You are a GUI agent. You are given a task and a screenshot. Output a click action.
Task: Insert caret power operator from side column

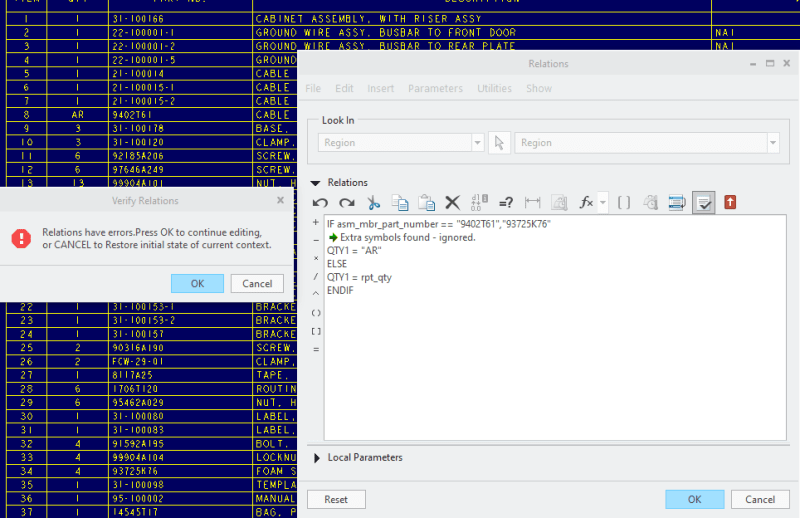tap(316, 293)
